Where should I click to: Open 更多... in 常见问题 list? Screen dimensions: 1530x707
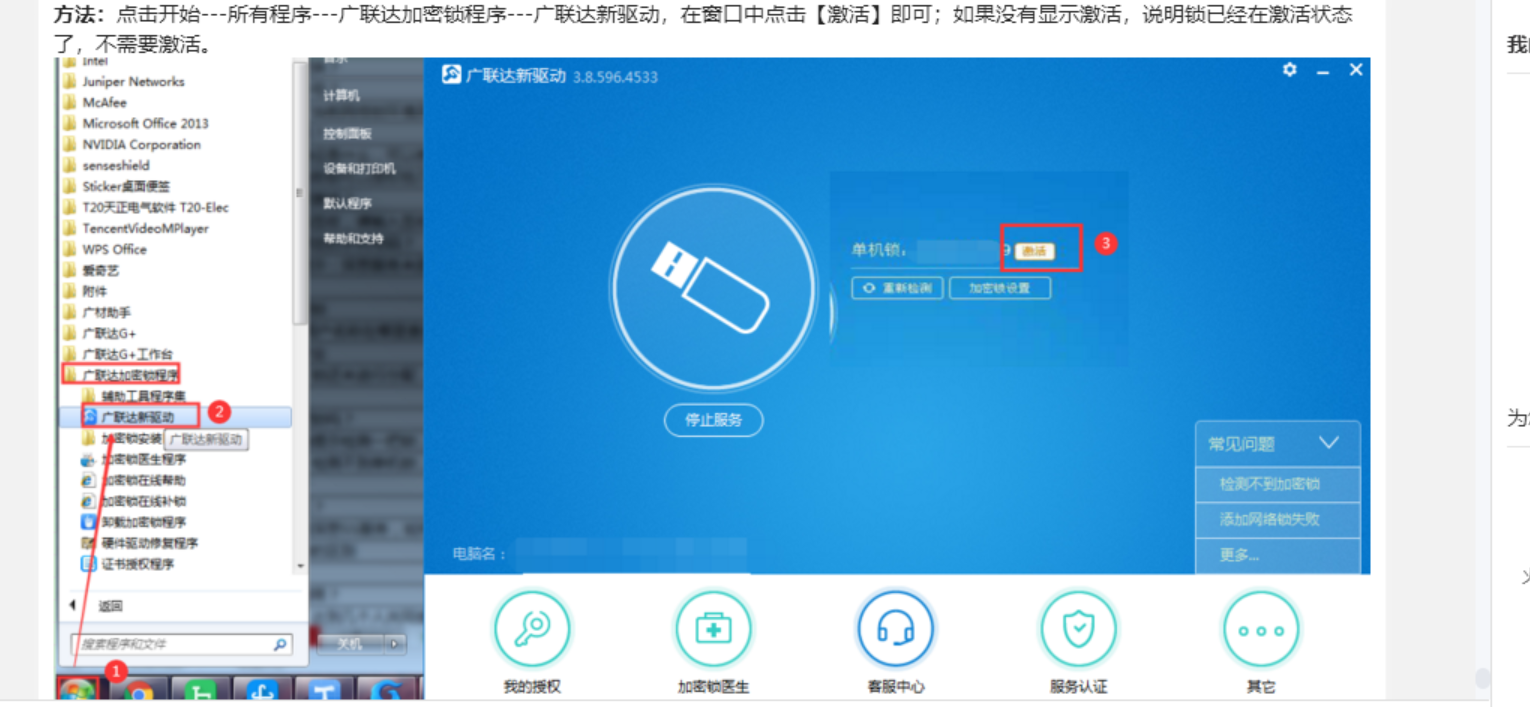click(1277, 555)
